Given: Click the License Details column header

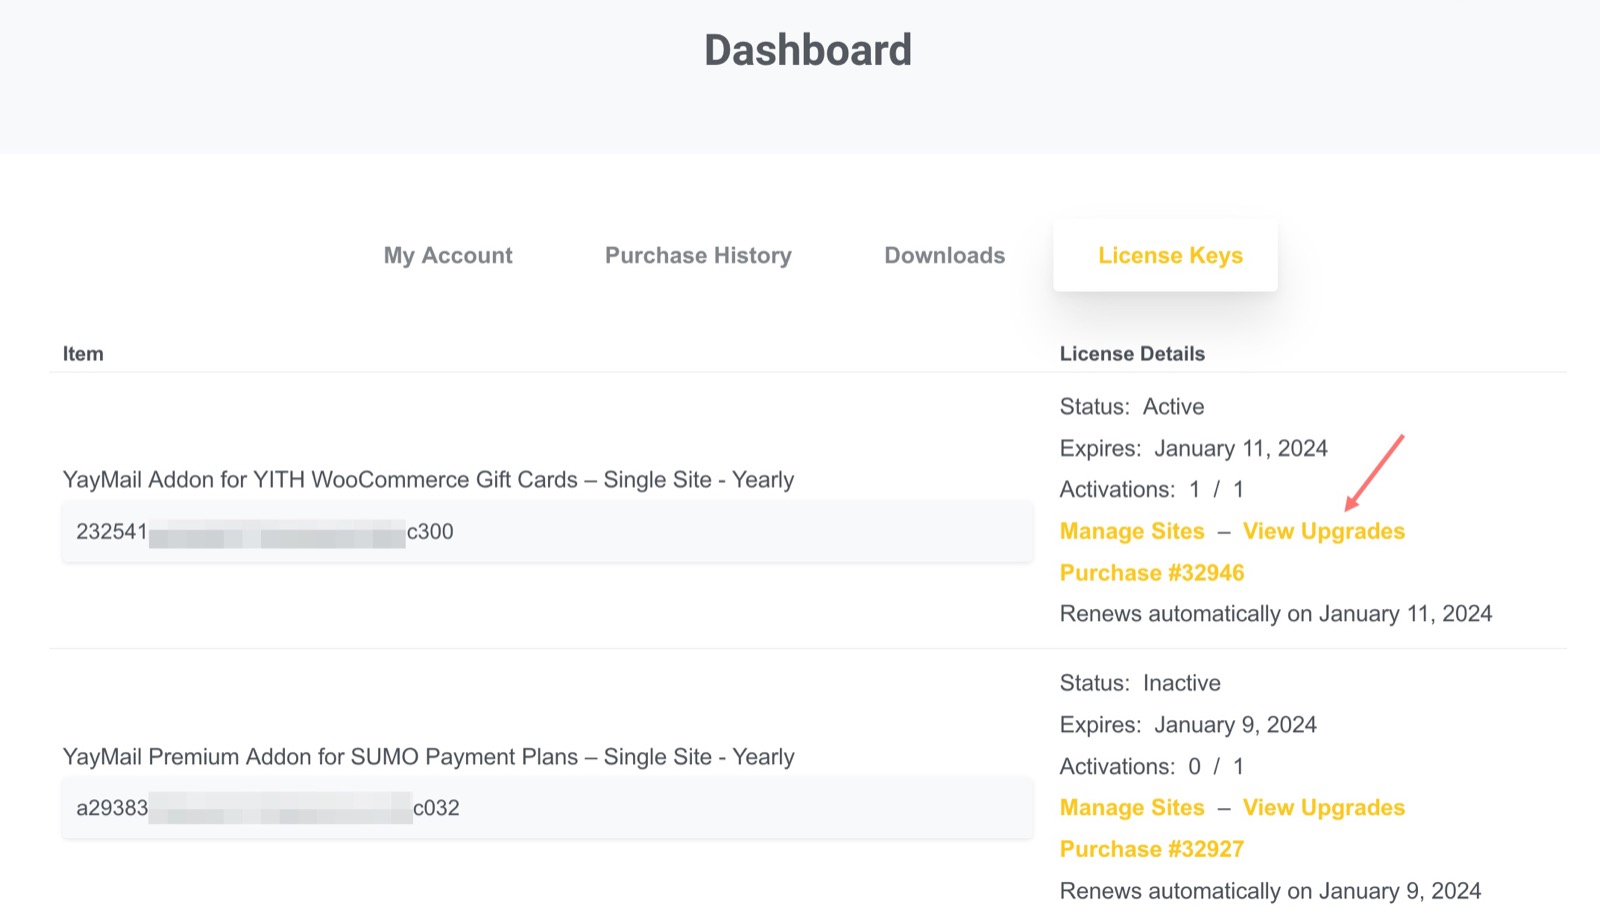Looking at the screenshot, I should (1132, 354).
